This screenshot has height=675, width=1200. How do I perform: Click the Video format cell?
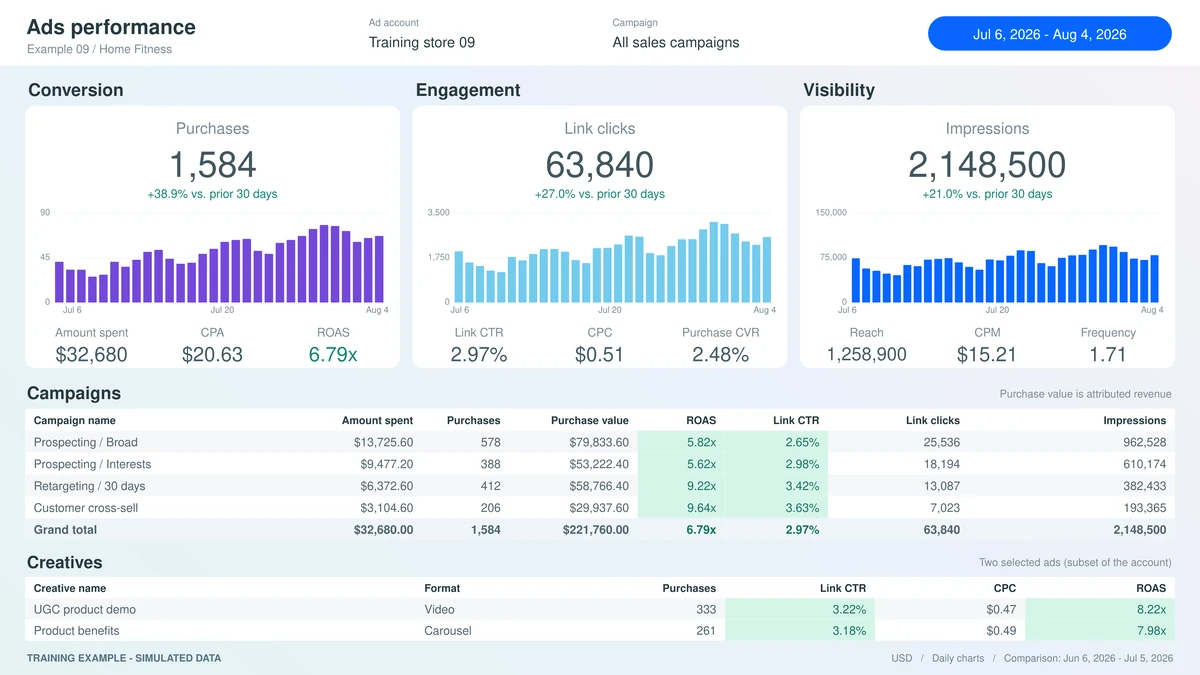[x=439, y=609]
